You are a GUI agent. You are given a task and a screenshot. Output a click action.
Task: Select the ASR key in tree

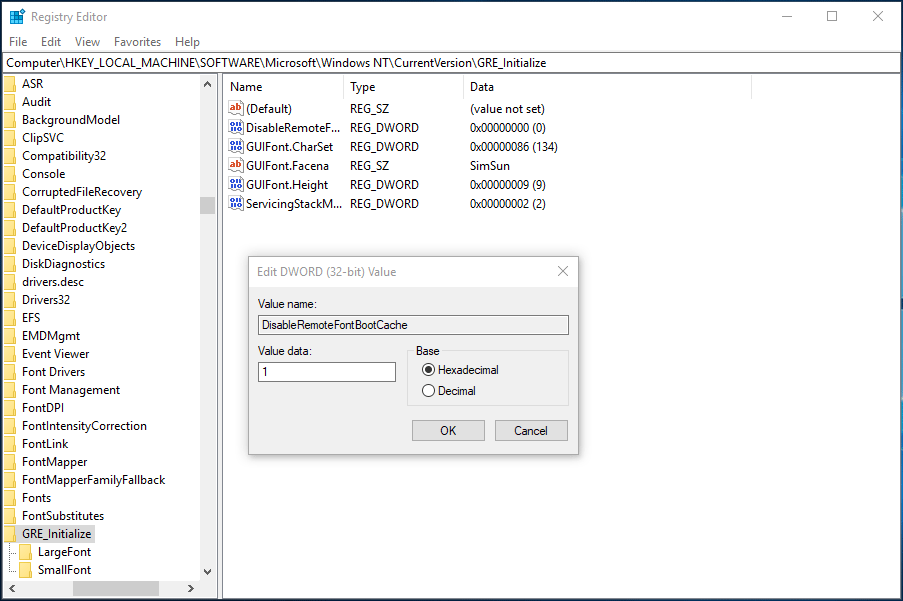(33, 84)
